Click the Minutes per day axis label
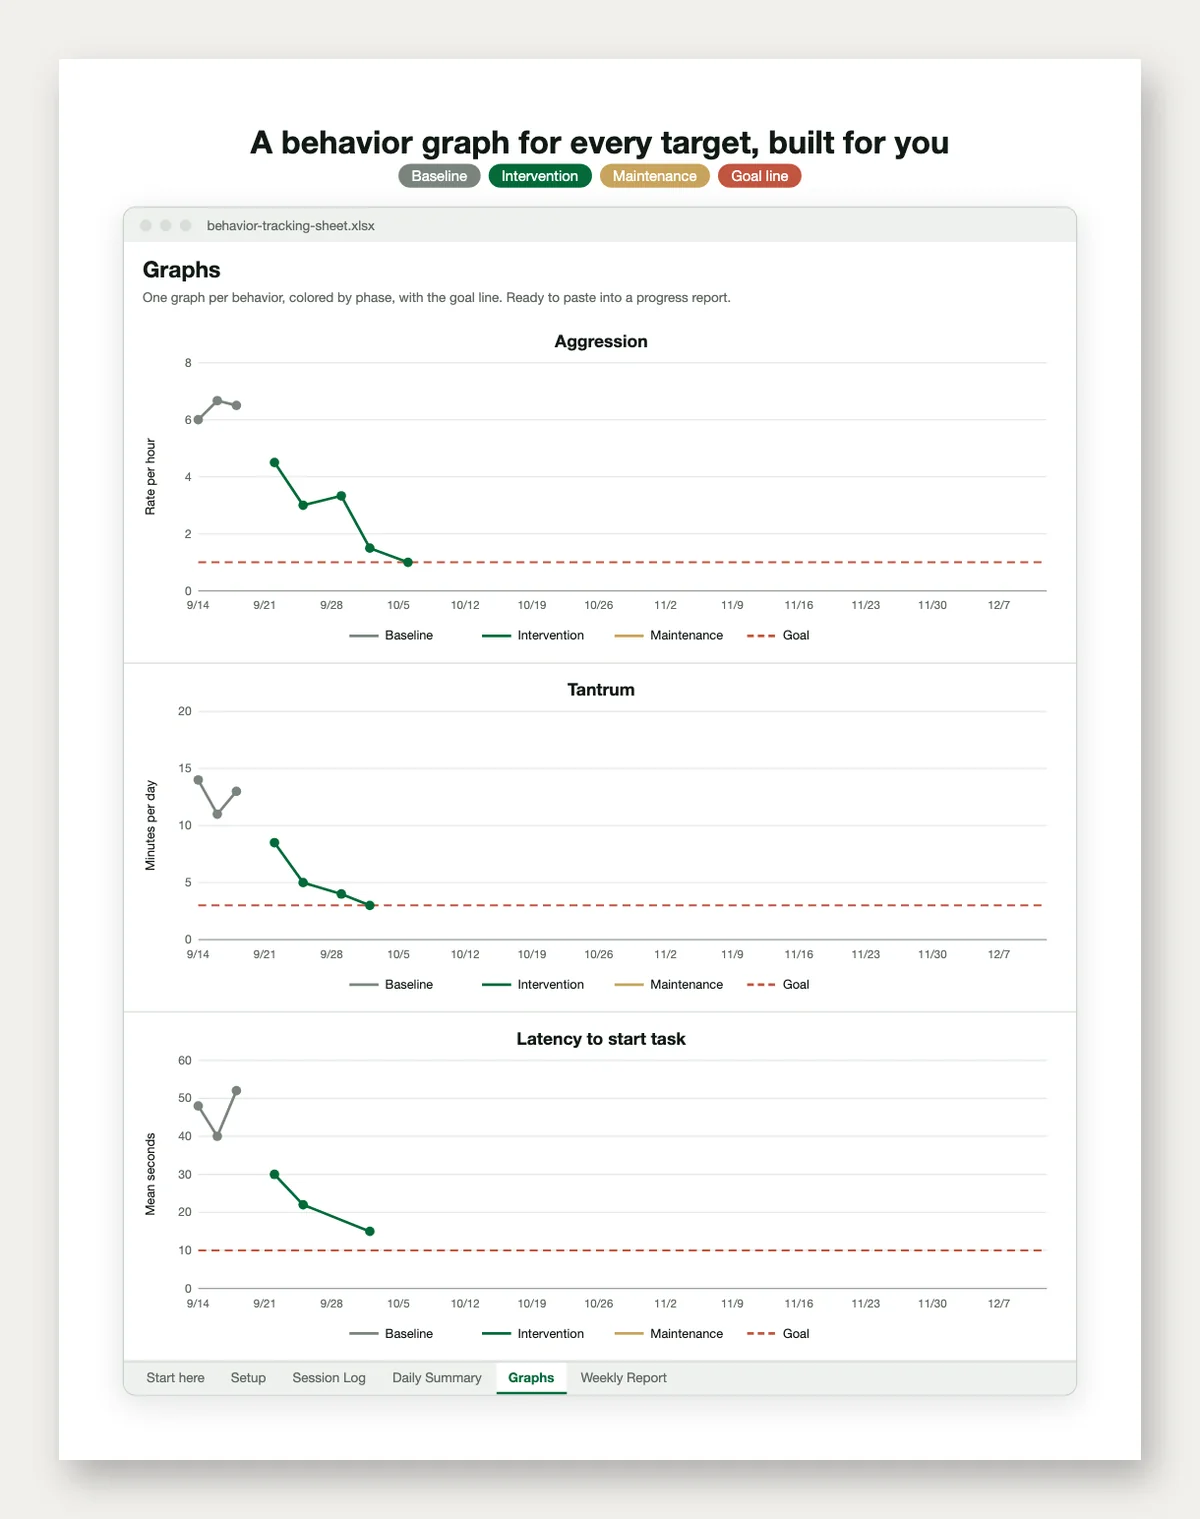 [151, 825]
